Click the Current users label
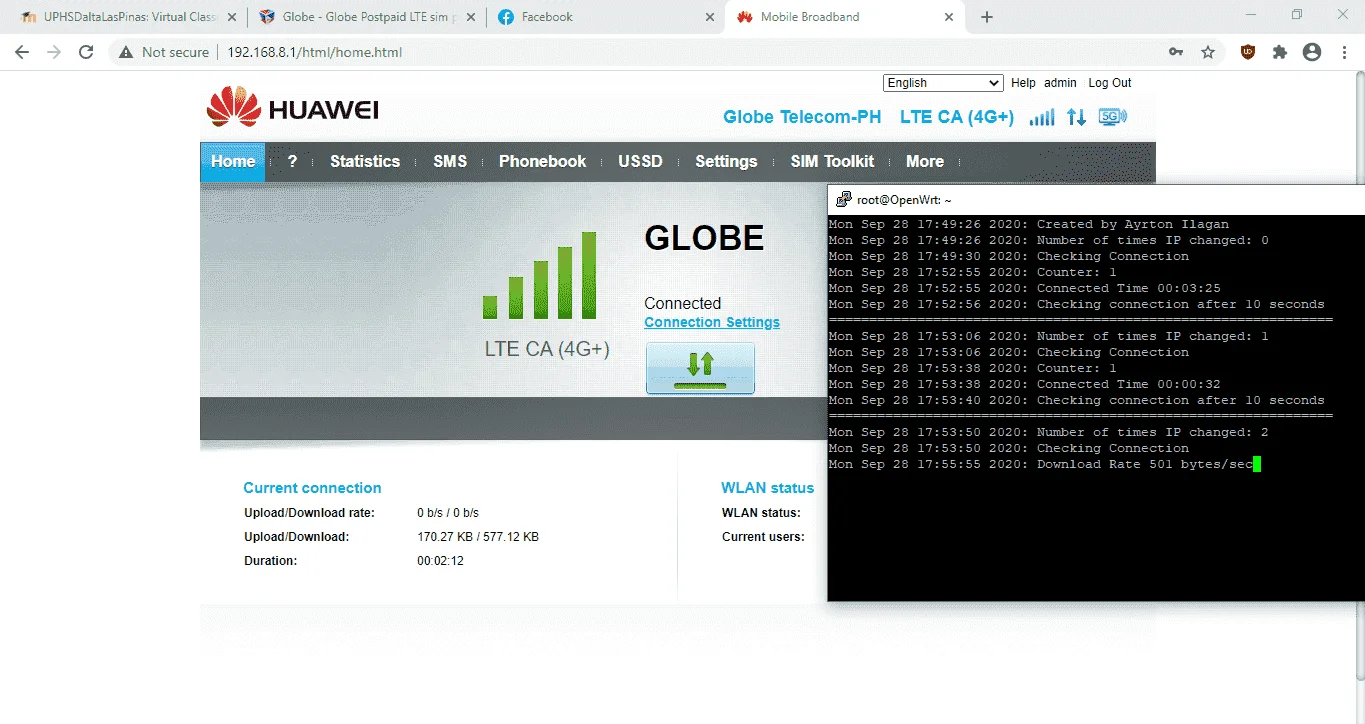The image size is (1365, 724). [x=763, y=537]
